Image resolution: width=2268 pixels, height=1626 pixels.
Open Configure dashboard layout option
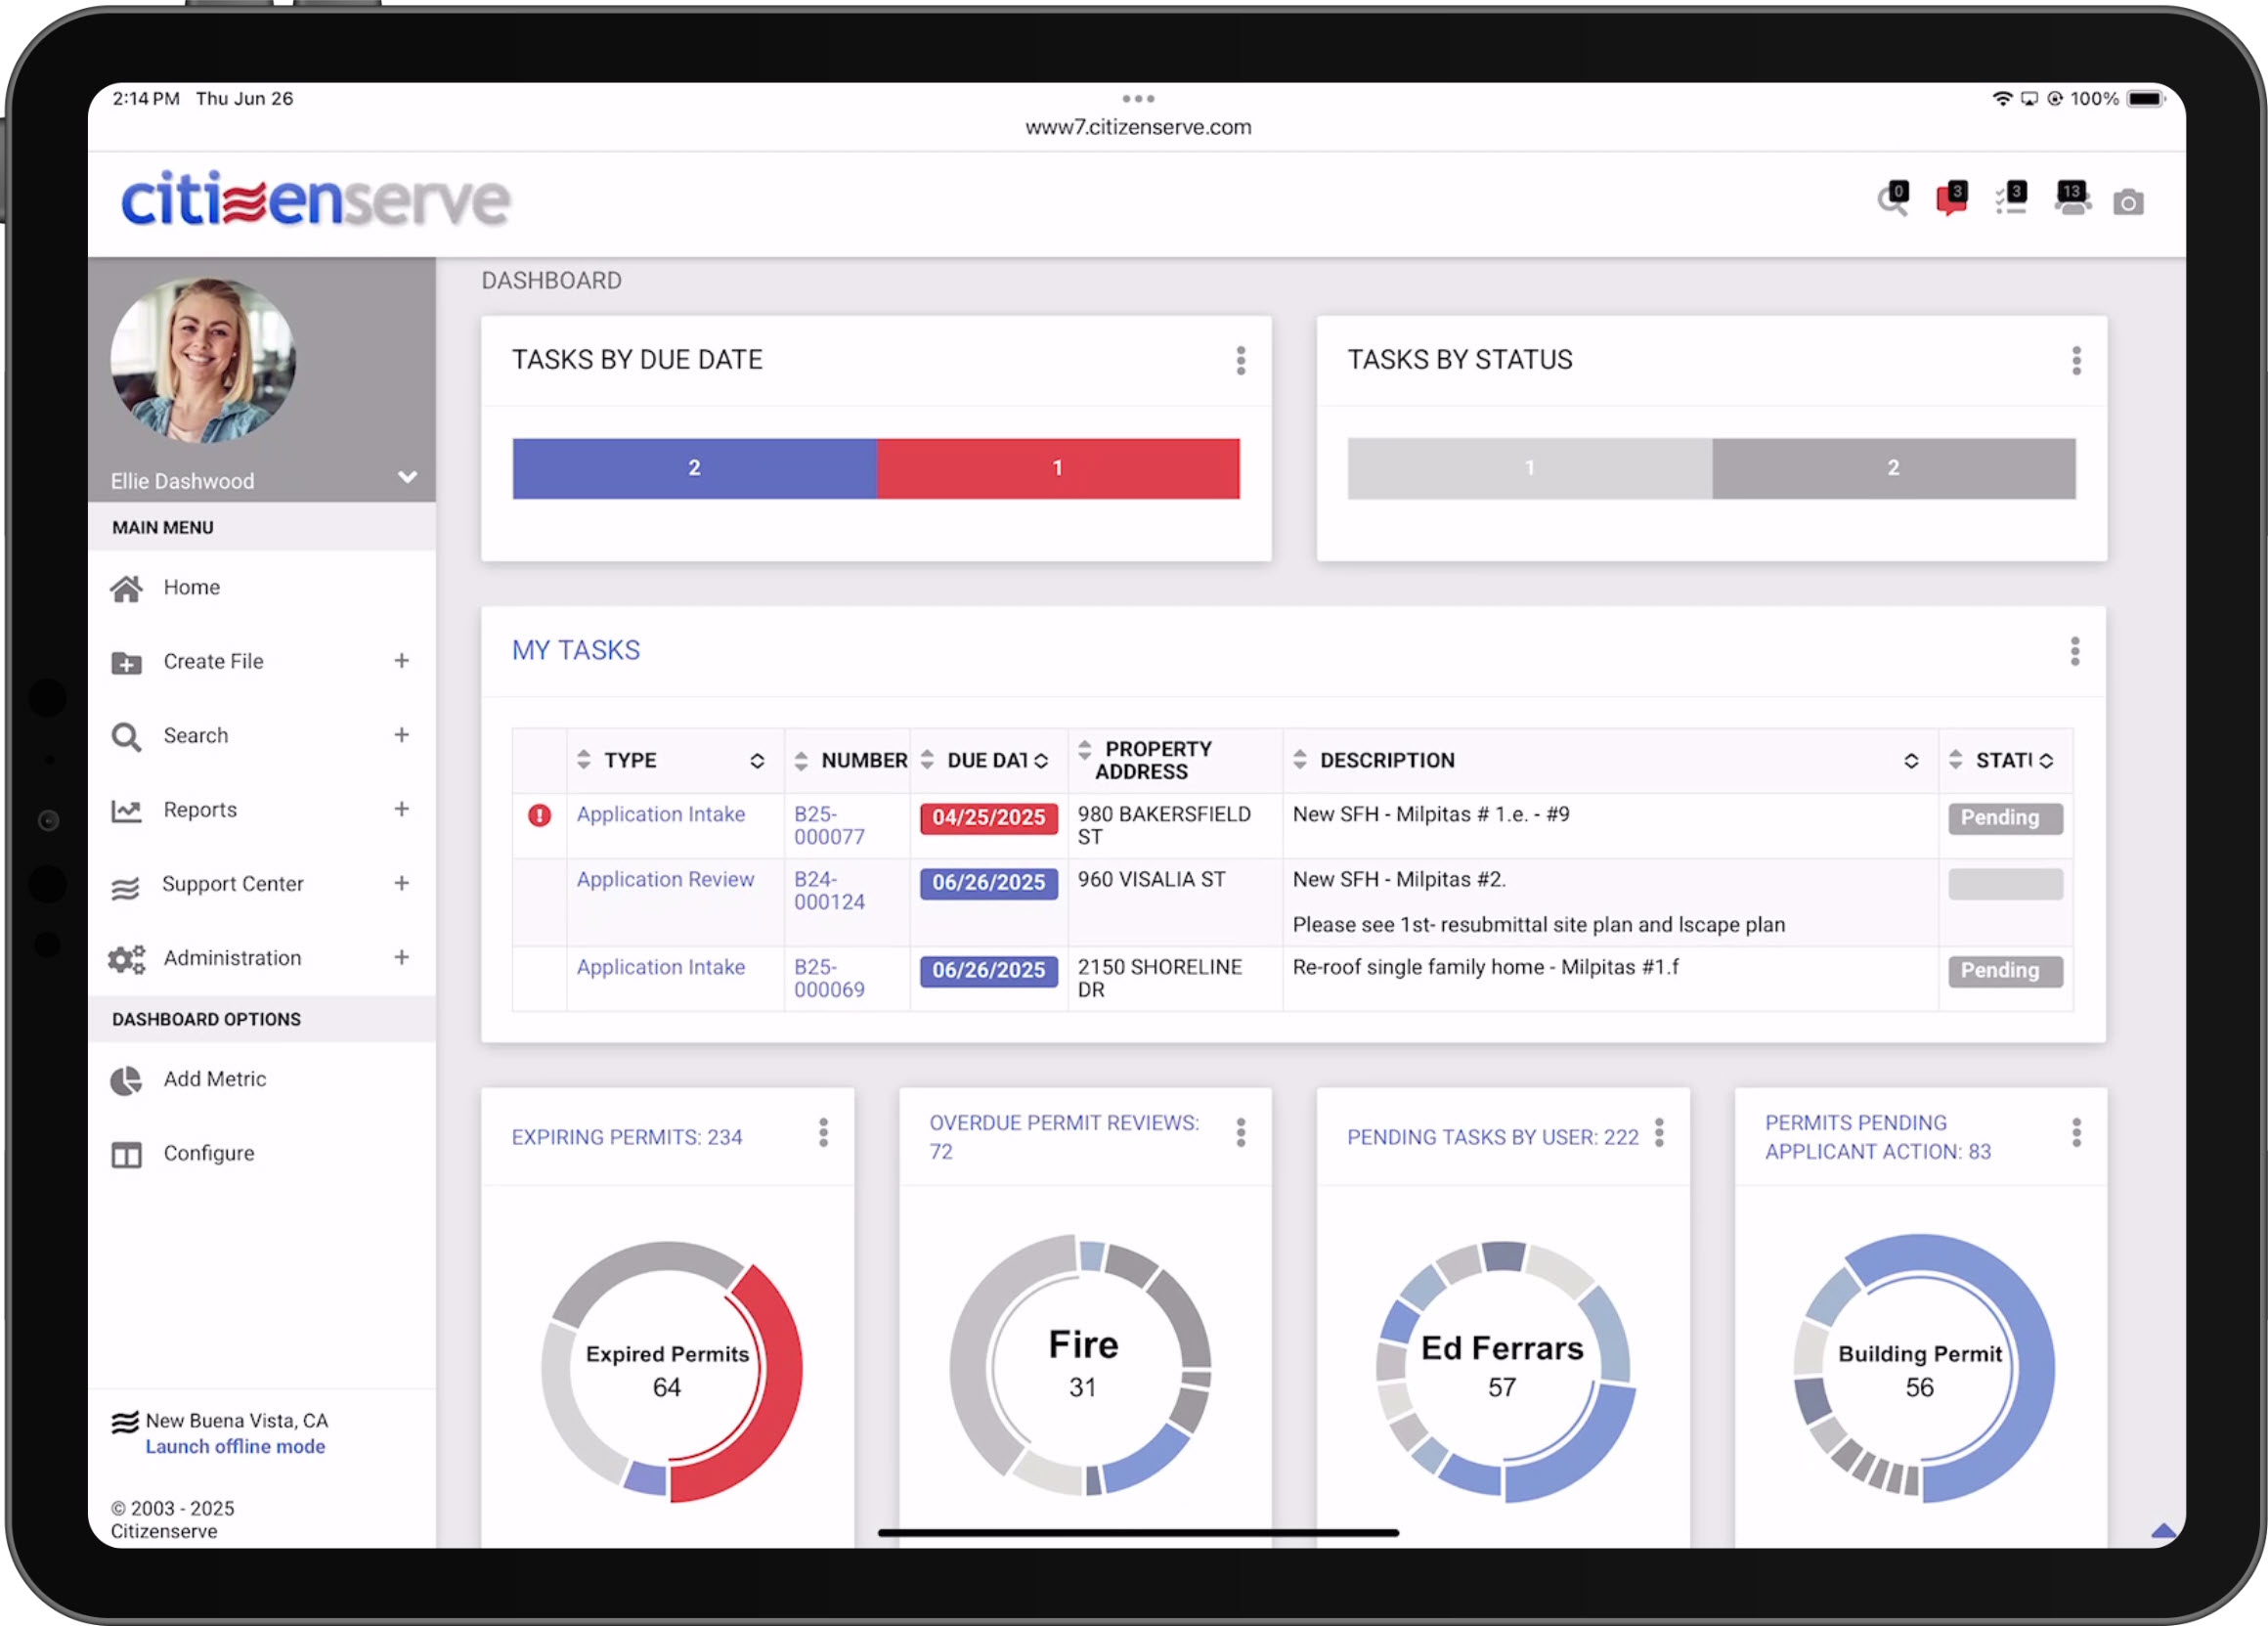pos(208,1153)
